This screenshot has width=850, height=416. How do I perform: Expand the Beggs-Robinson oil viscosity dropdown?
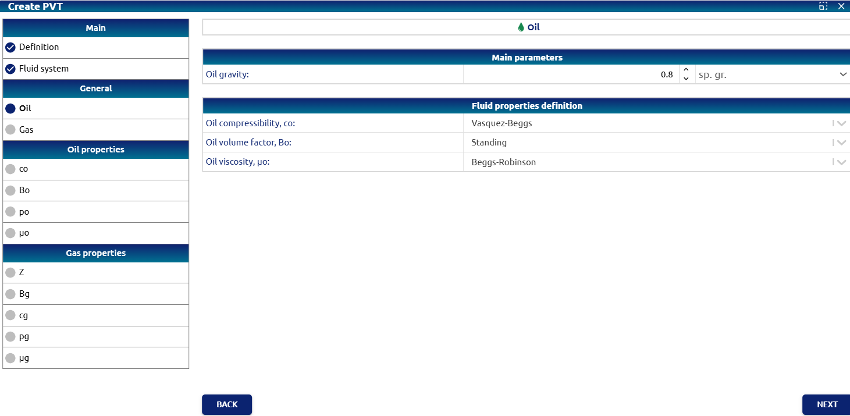pyautogui.click(x=840, y=162)
